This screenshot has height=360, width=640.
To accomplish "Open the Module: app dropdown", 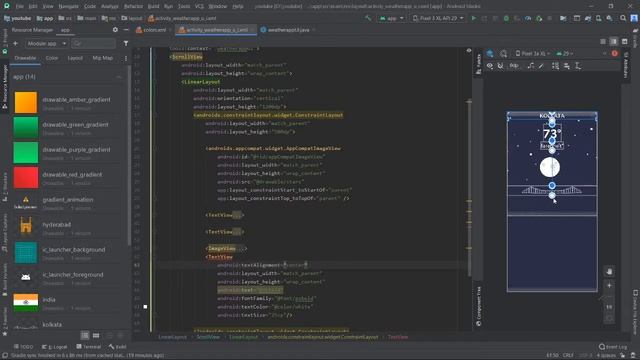I will tap(47, 43).
